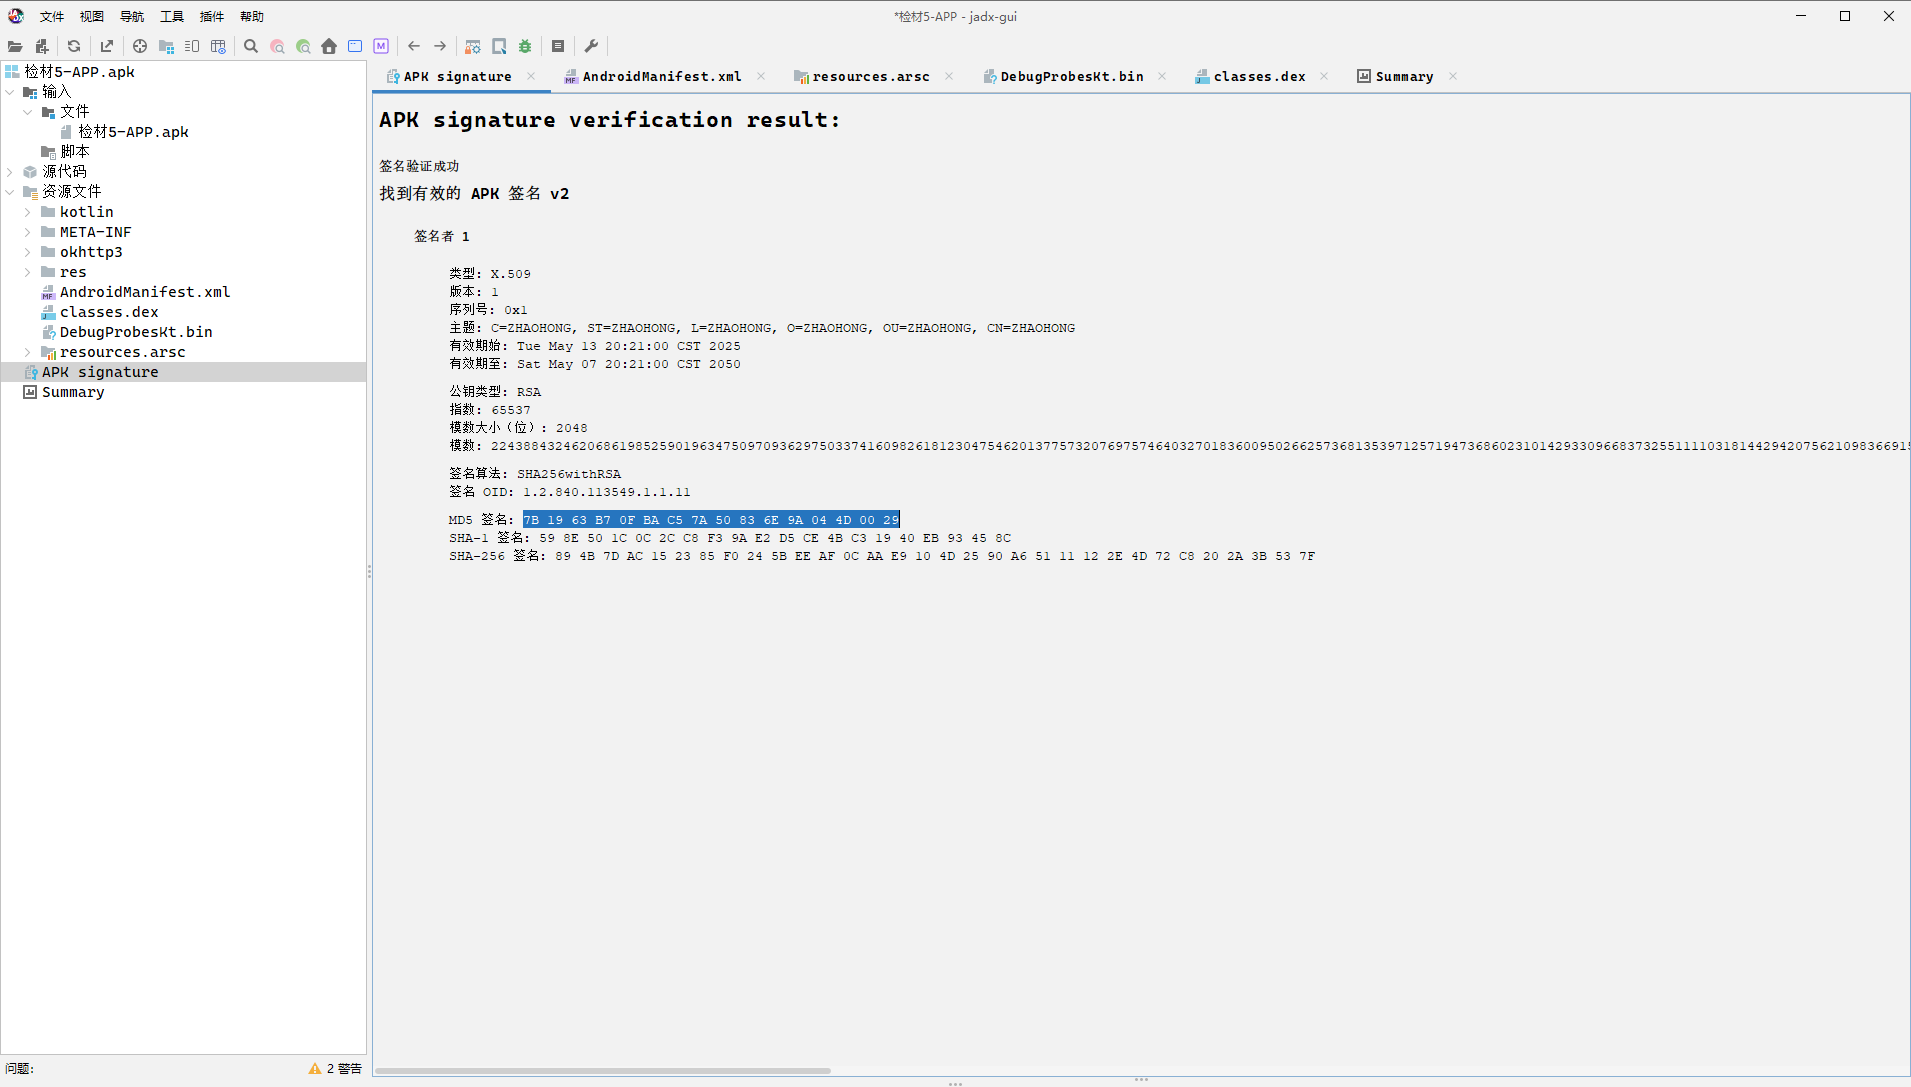Click the green bug debugger icon

tap(525, 46)
